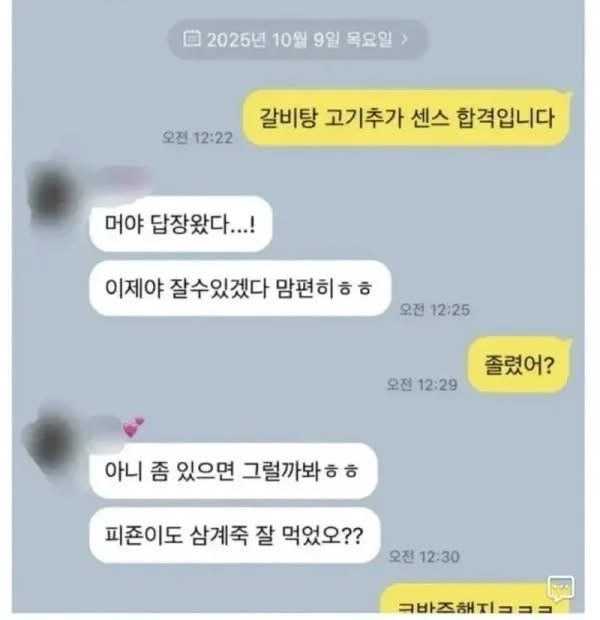Select the 피존이도 삼계죽 잘 먹었오?? bubble
This screenshot has width=600, height=620.
point(235,535)
